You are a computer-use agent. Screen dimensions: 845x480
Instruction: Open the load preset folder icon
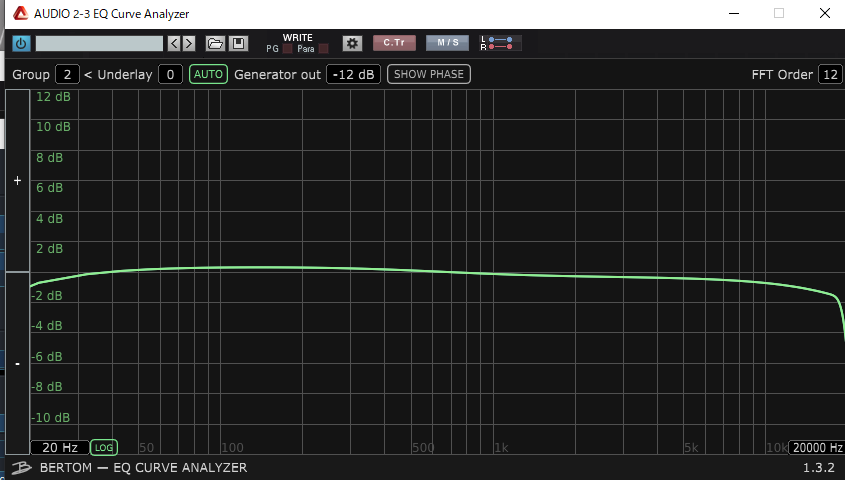(215, 43)
